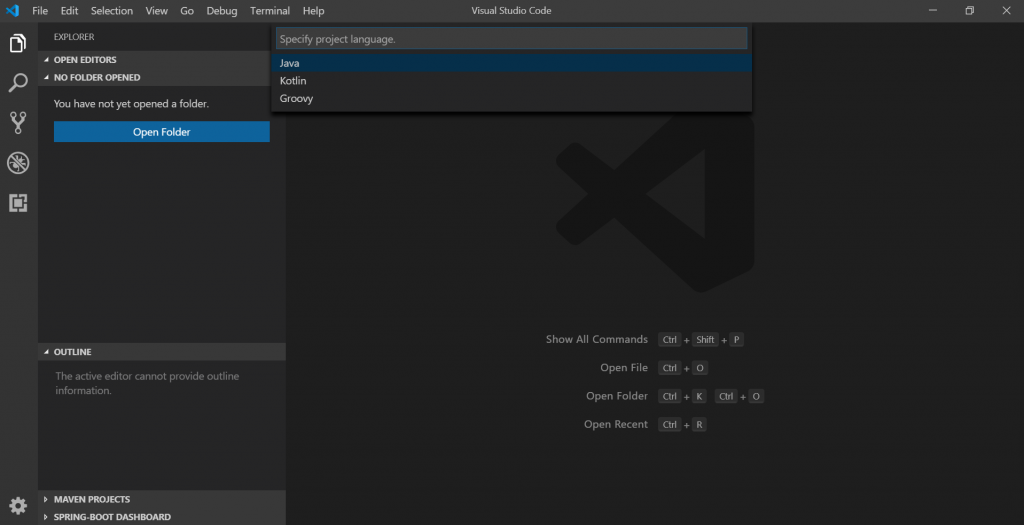Open the Terminal menu

tap(270, 10)
